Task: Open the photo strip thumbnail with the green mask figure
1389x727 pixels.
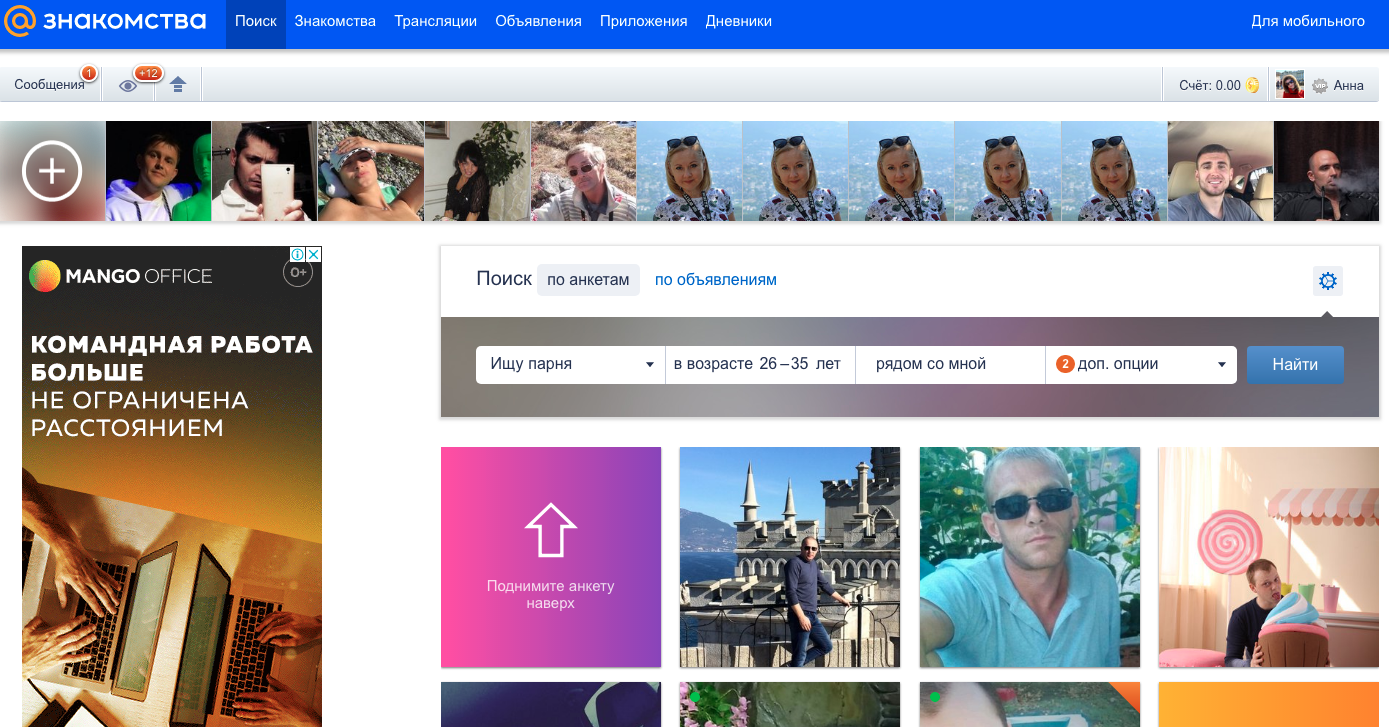Action: (x=159, y=171)
